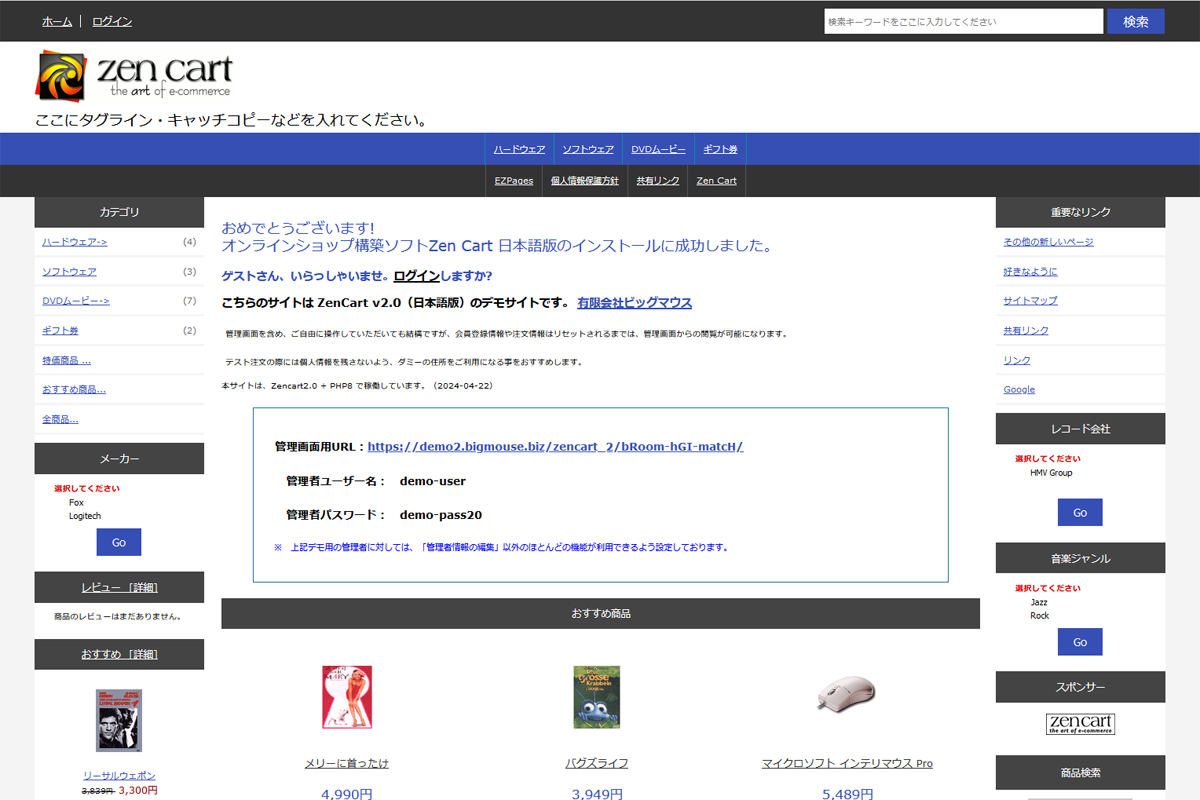Click ログイン link in the top bar
Screen dimensions: 1200x800
click(112, 21)
